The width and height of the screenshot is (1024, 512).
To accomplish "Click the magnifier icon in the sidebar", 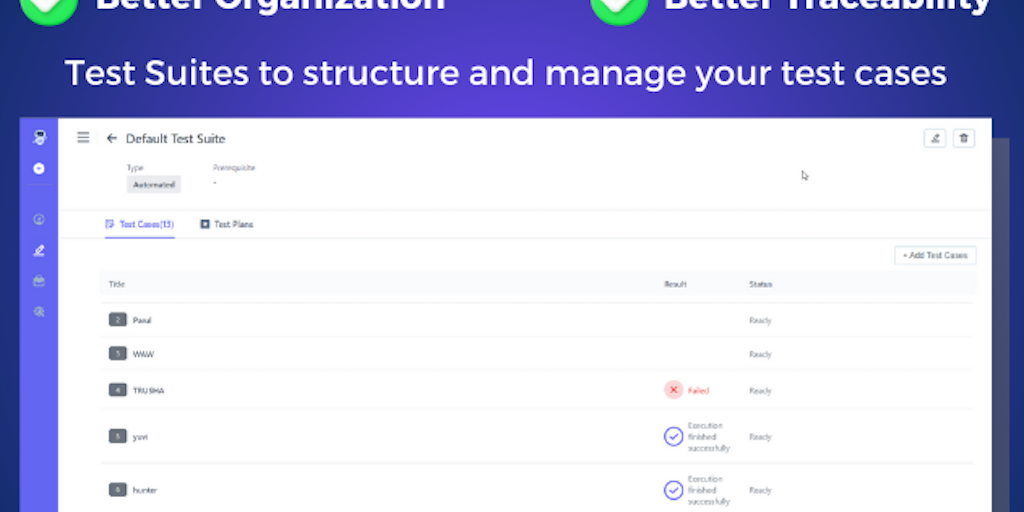I will (x=39, y=312).
